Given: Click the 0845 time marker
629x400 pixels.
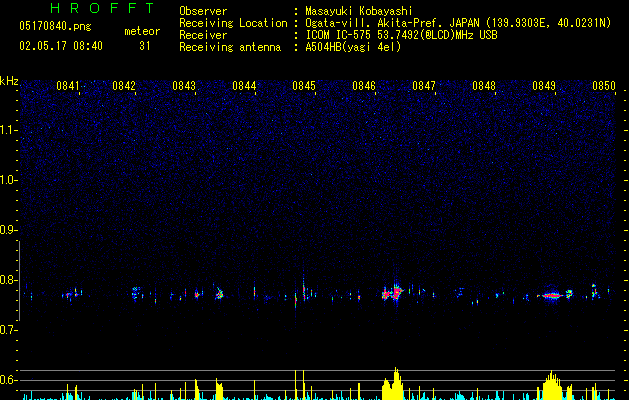Looking at the screenshot, I should (304, 85).
